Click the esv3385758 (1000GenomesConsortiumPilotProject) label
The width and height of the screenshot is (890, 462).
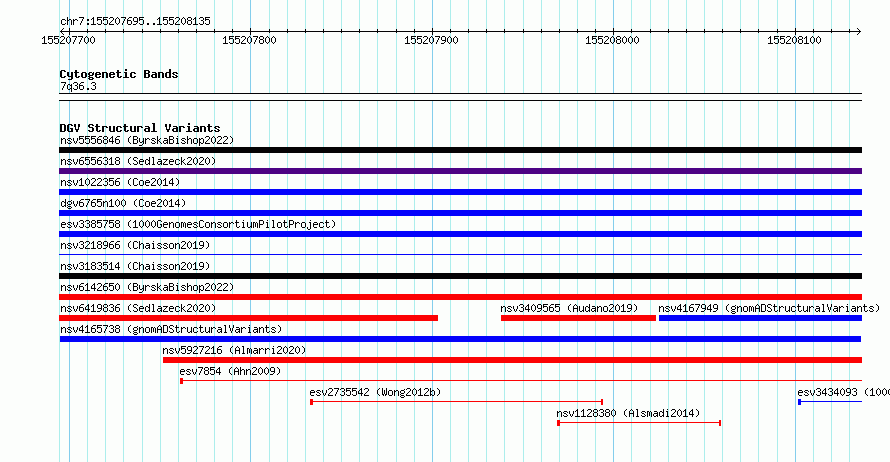198,224
